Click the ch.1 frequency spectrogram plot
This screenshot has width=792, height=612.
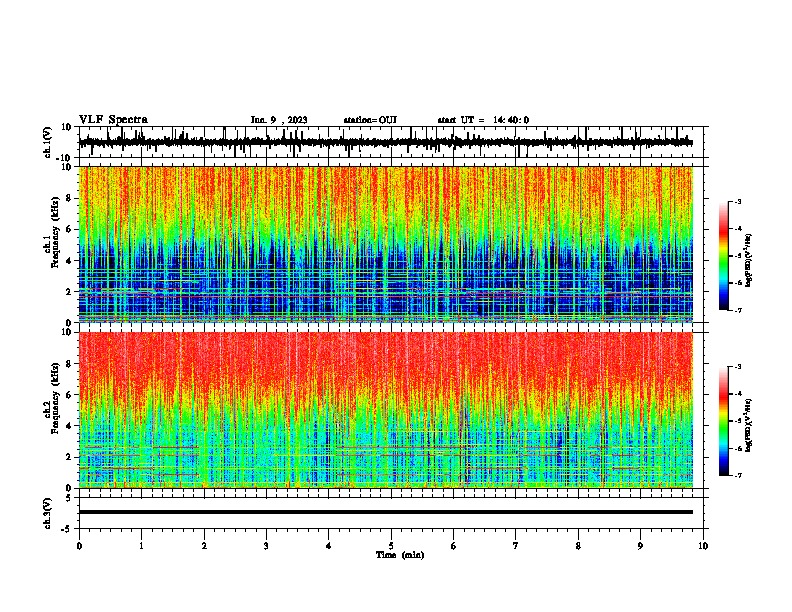pyautogui.click(x=386, y=244)
